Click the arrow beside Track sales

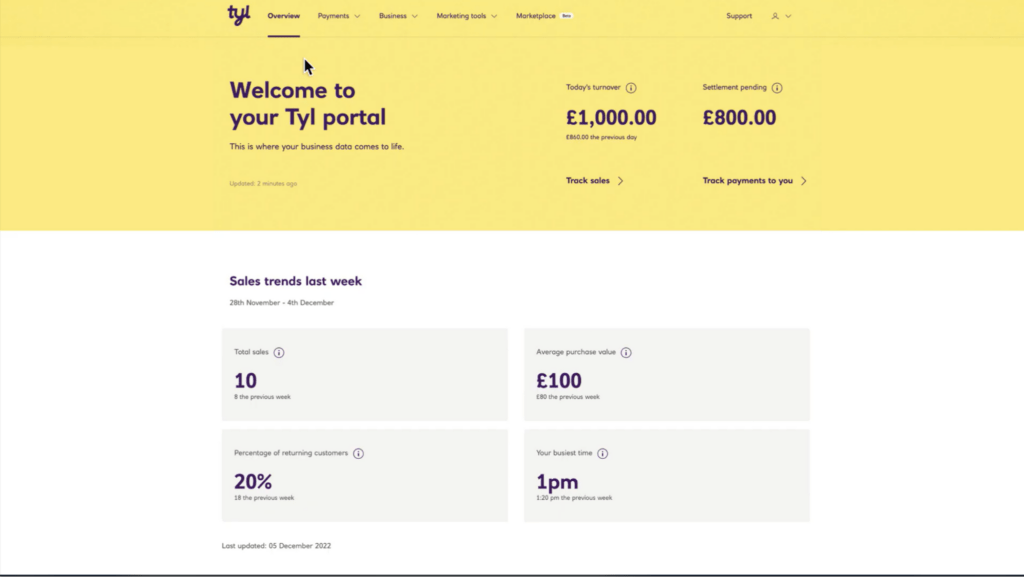(x=620, y=181)
